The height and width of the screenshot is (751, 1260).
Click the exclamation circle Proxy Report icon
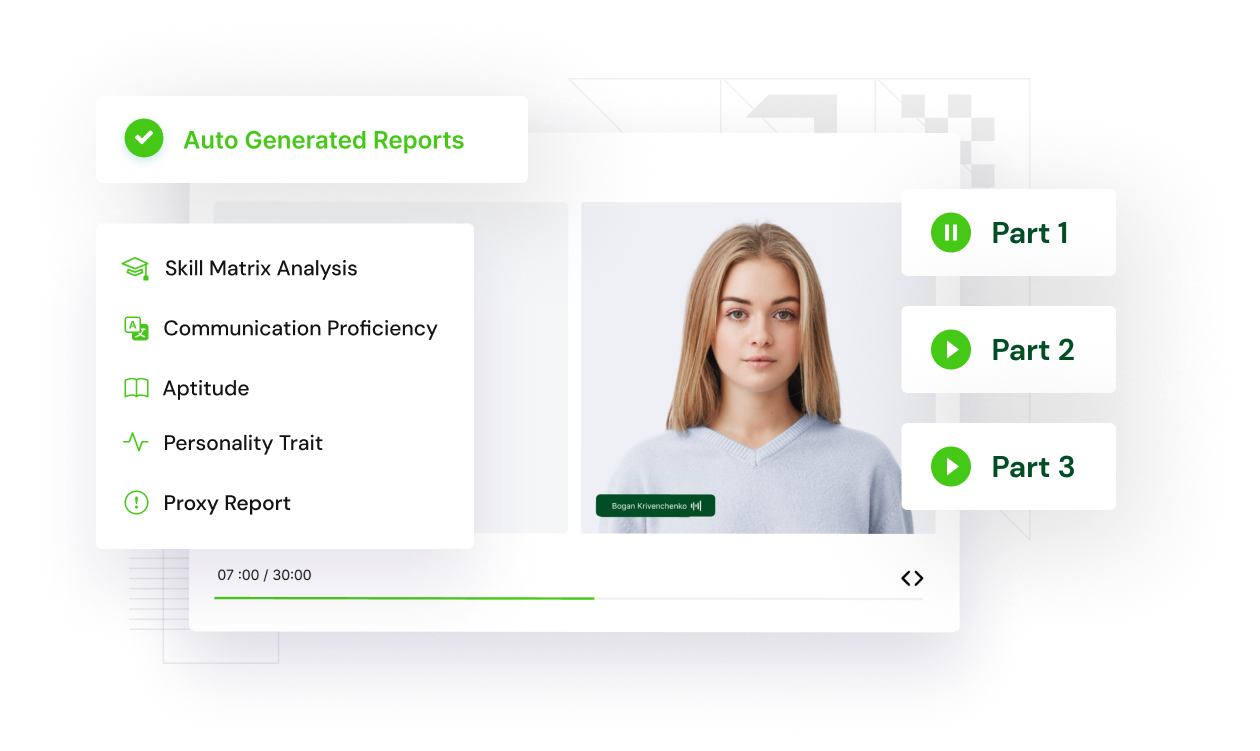pos(135,503)
